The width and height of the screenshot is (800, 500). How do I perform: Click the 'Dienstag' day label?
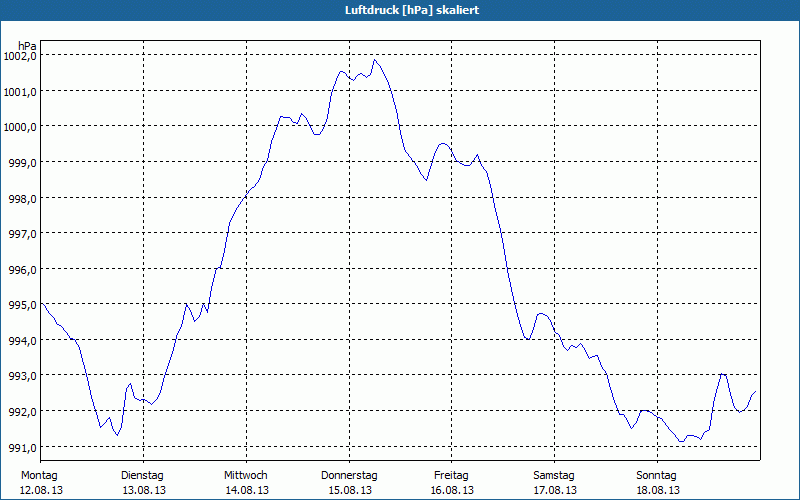(x=142, y=476)
